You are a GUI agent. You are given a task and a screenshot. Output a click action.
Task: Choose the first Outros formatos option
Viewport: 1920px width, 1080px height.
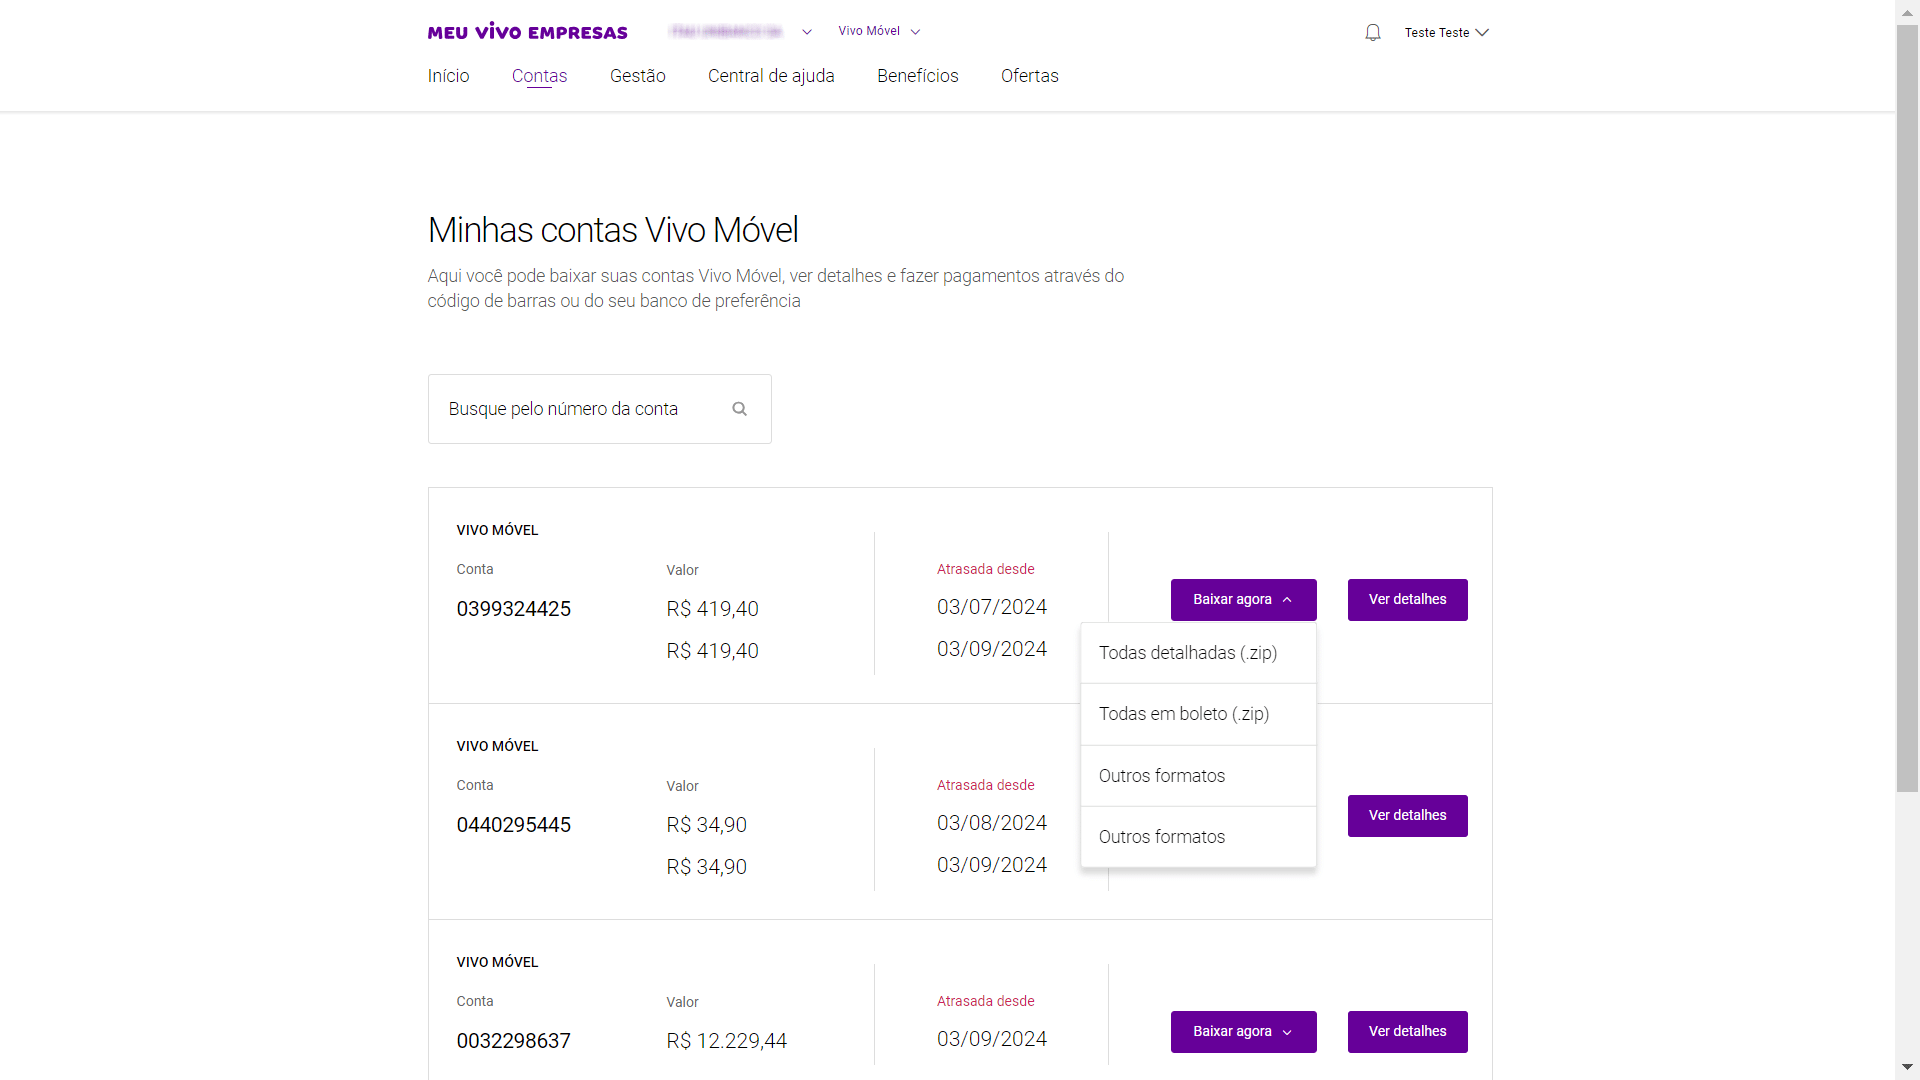1198,776
